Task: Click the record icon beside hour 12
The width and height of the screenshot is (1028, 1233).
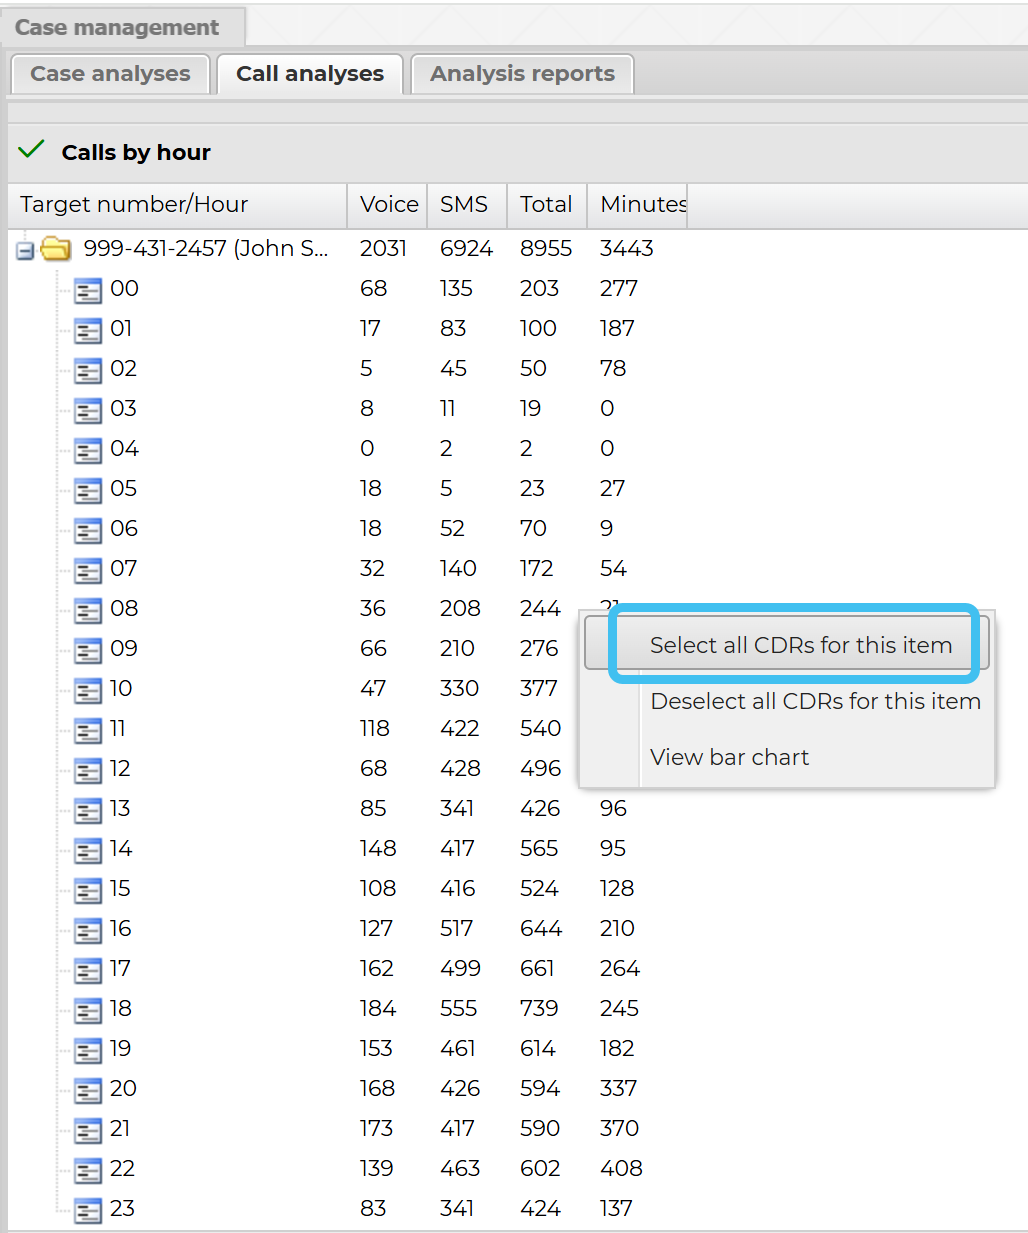Action: click(88, 769)
